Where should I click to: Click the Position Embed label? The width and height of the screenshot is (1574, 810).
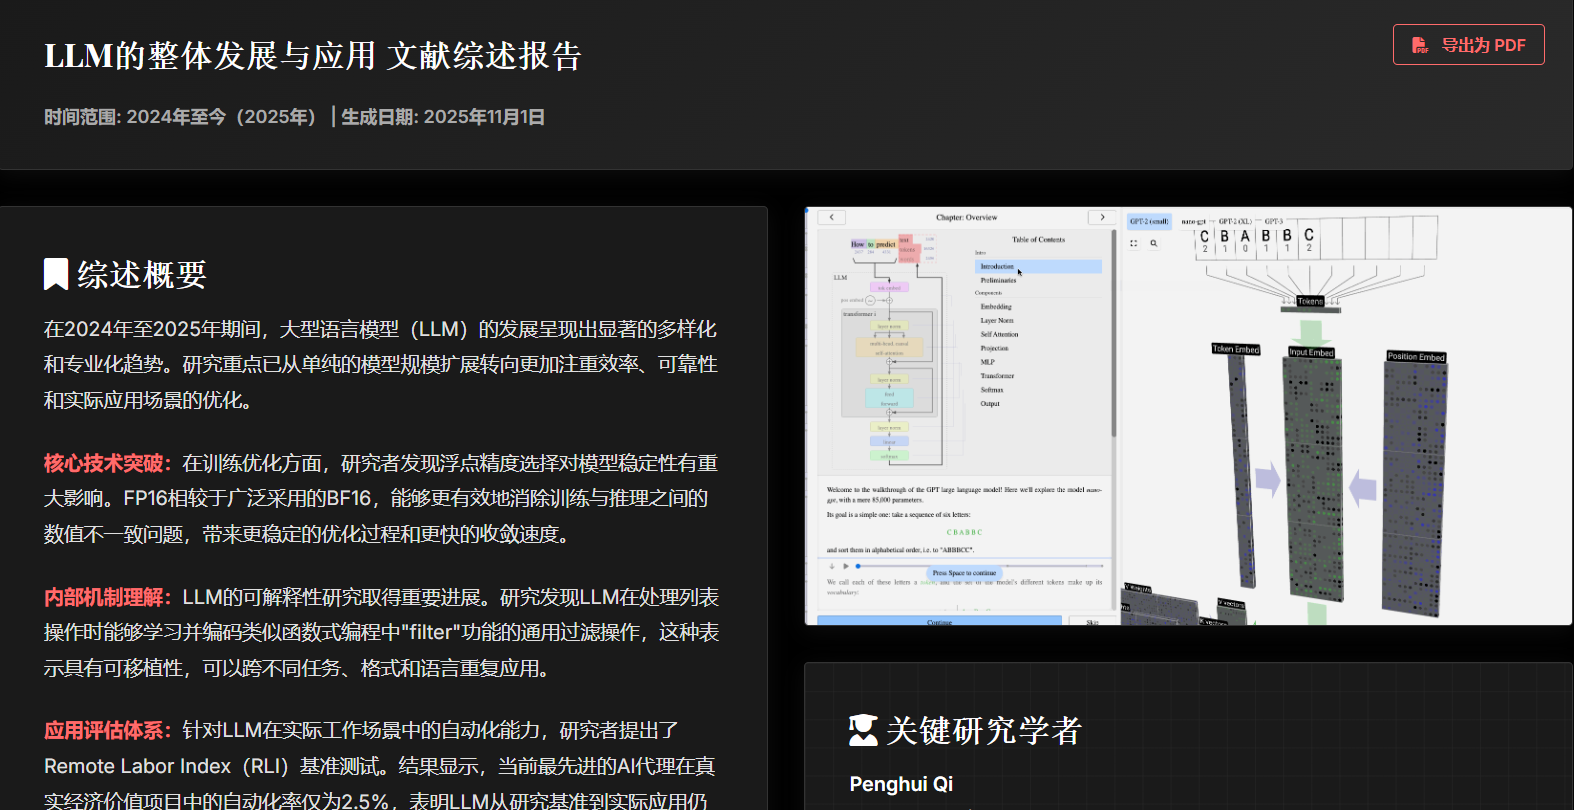pyautogui.click(x=1416, y=357)
